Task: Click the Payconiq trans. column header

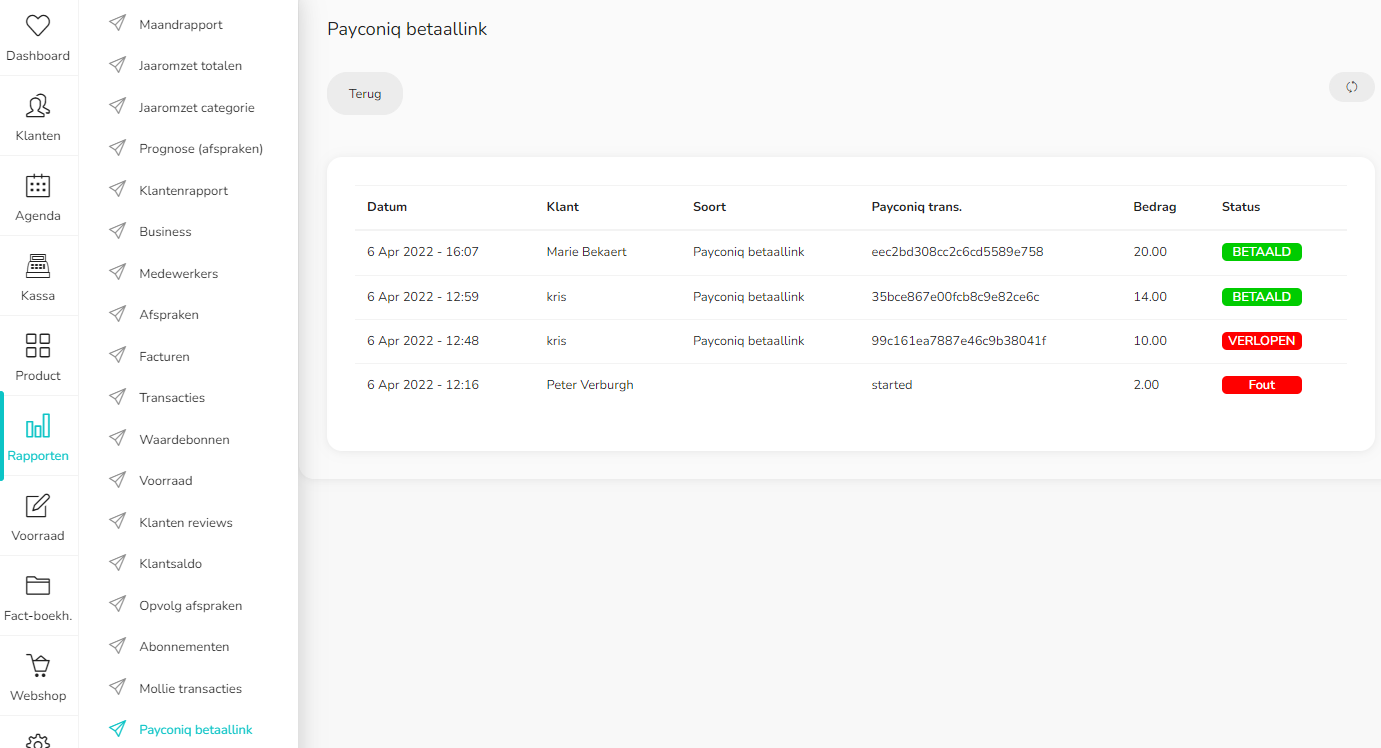Action: [916, 207]
